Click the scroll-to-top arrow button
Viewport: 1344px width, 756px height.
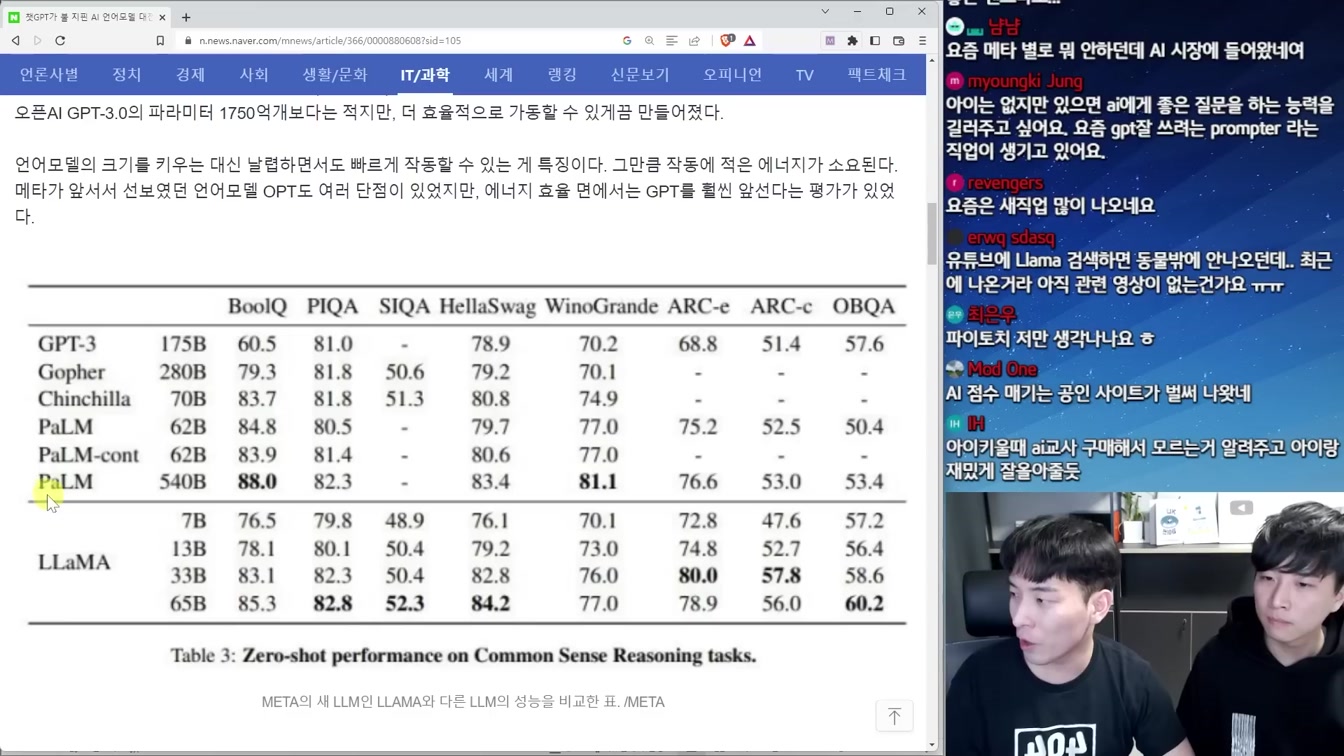[x=894, y=716]
